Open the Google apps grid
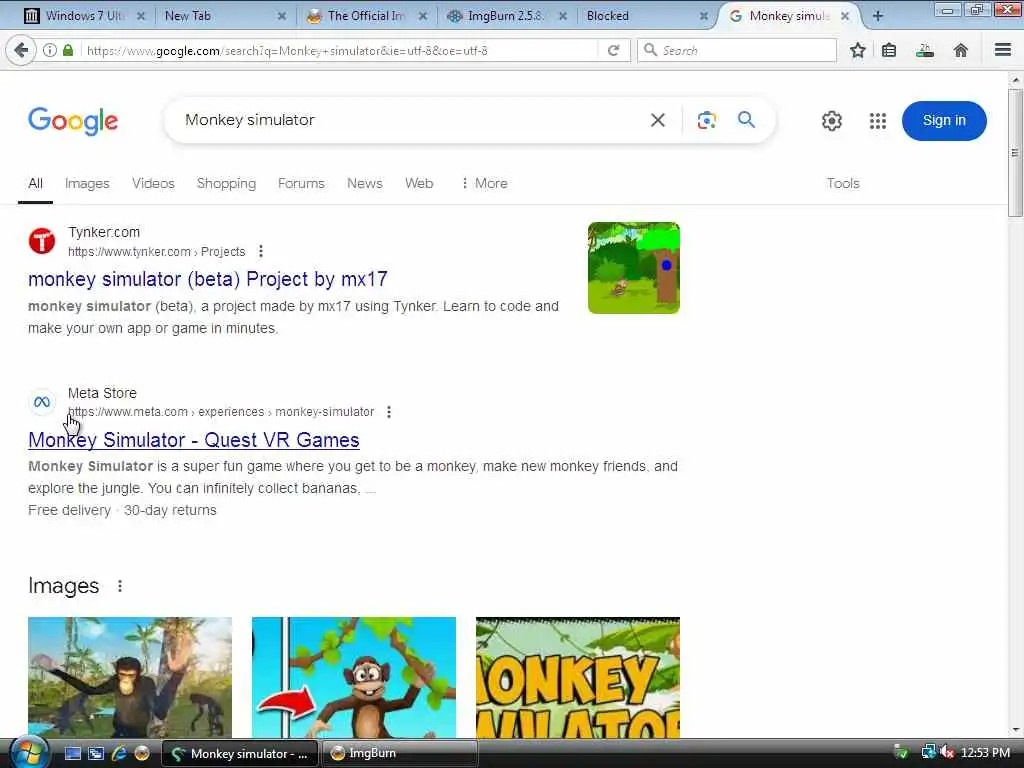The width and height of the screenshot is (1024, 768). pyautogui.click(x=878, y=121)
